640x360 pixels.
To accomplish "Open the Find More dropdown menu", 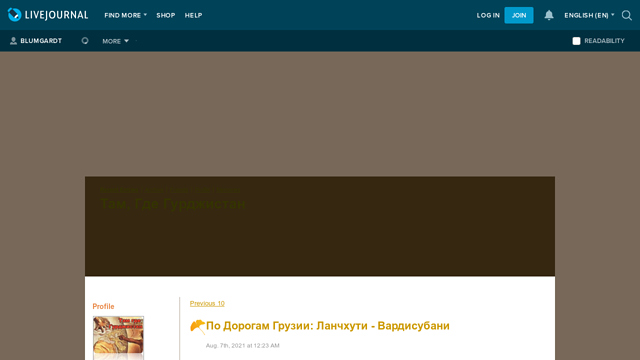I will click(125, 15).
